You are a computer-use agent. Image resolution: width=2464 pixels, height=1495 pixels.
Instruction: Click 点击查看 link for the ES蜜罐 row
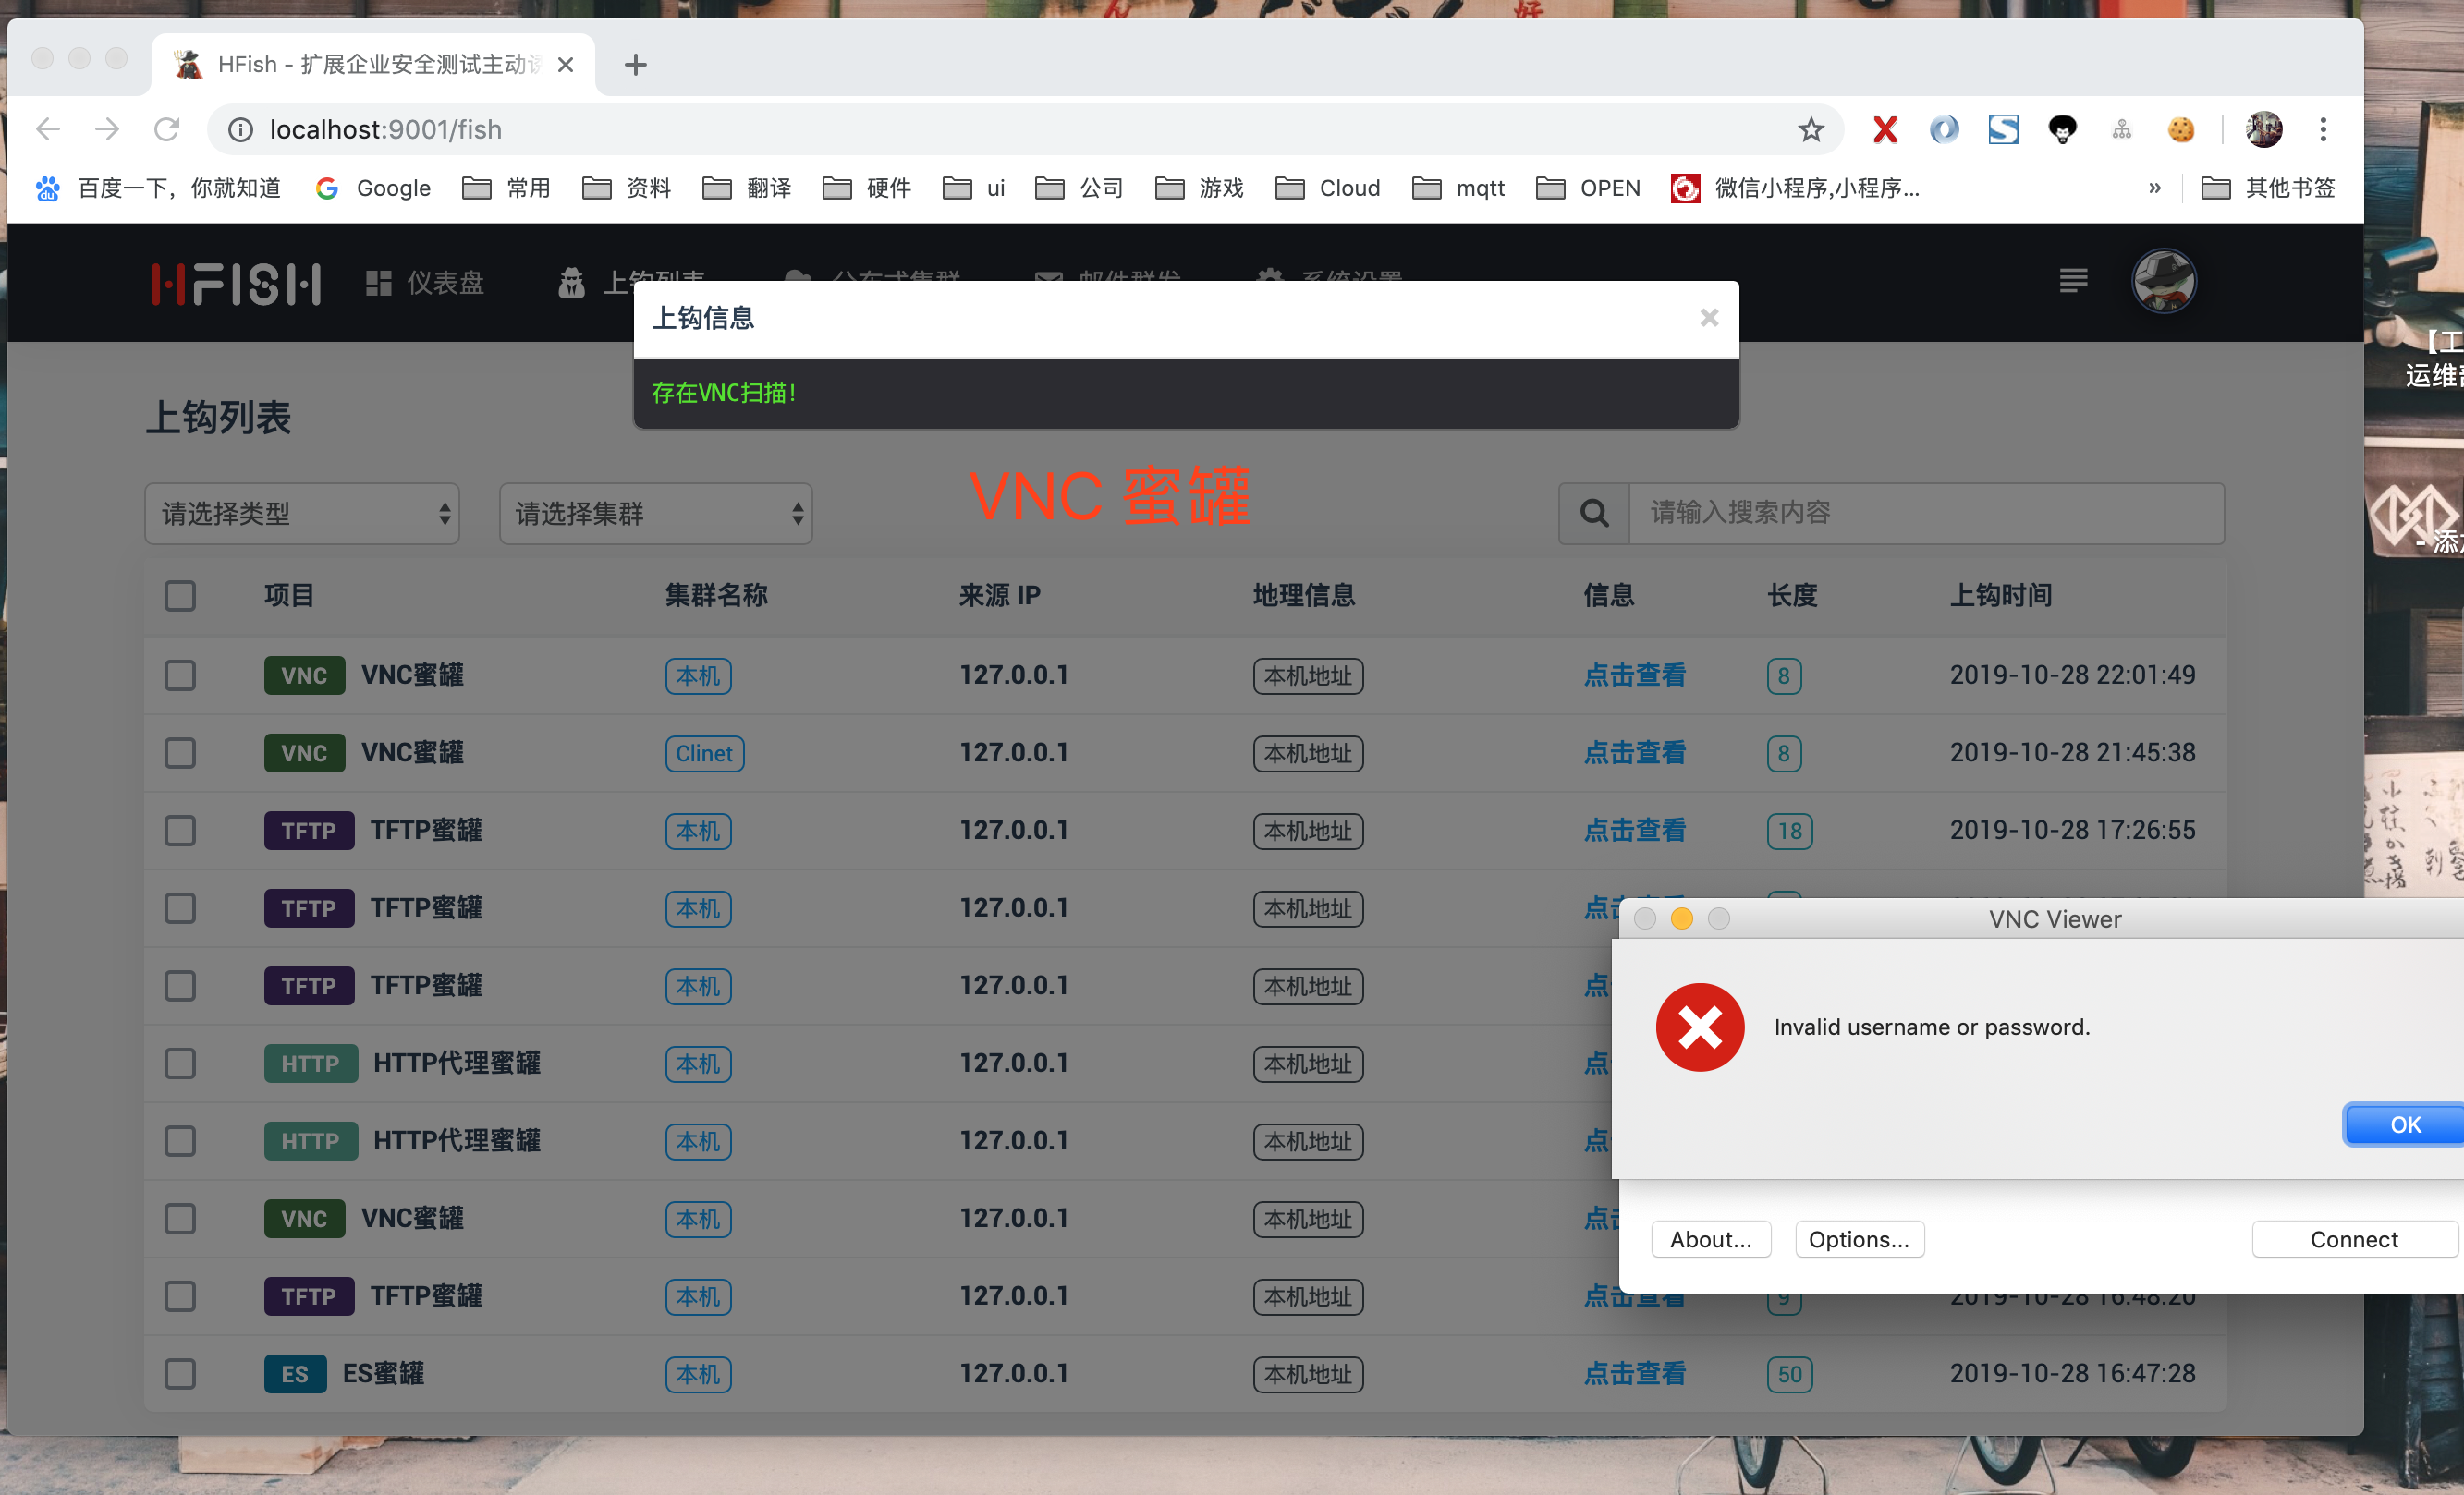[x=1634, y=1373]
